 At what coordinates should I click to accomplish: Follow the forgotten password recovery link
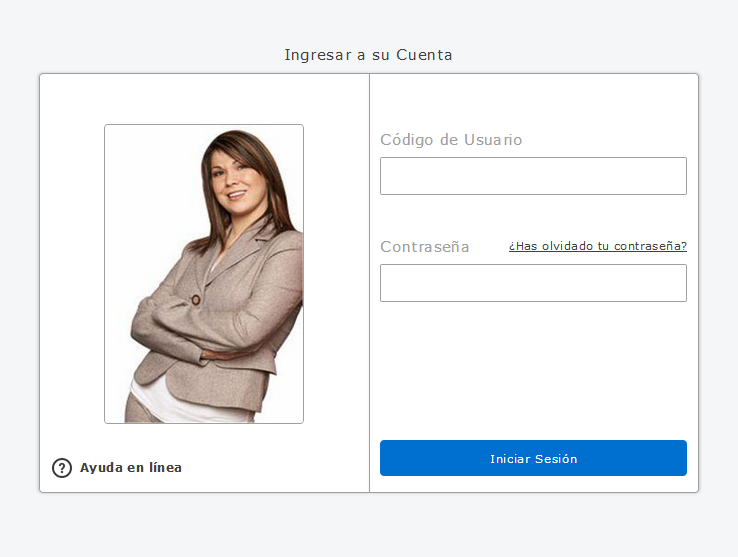pos(597,246)
